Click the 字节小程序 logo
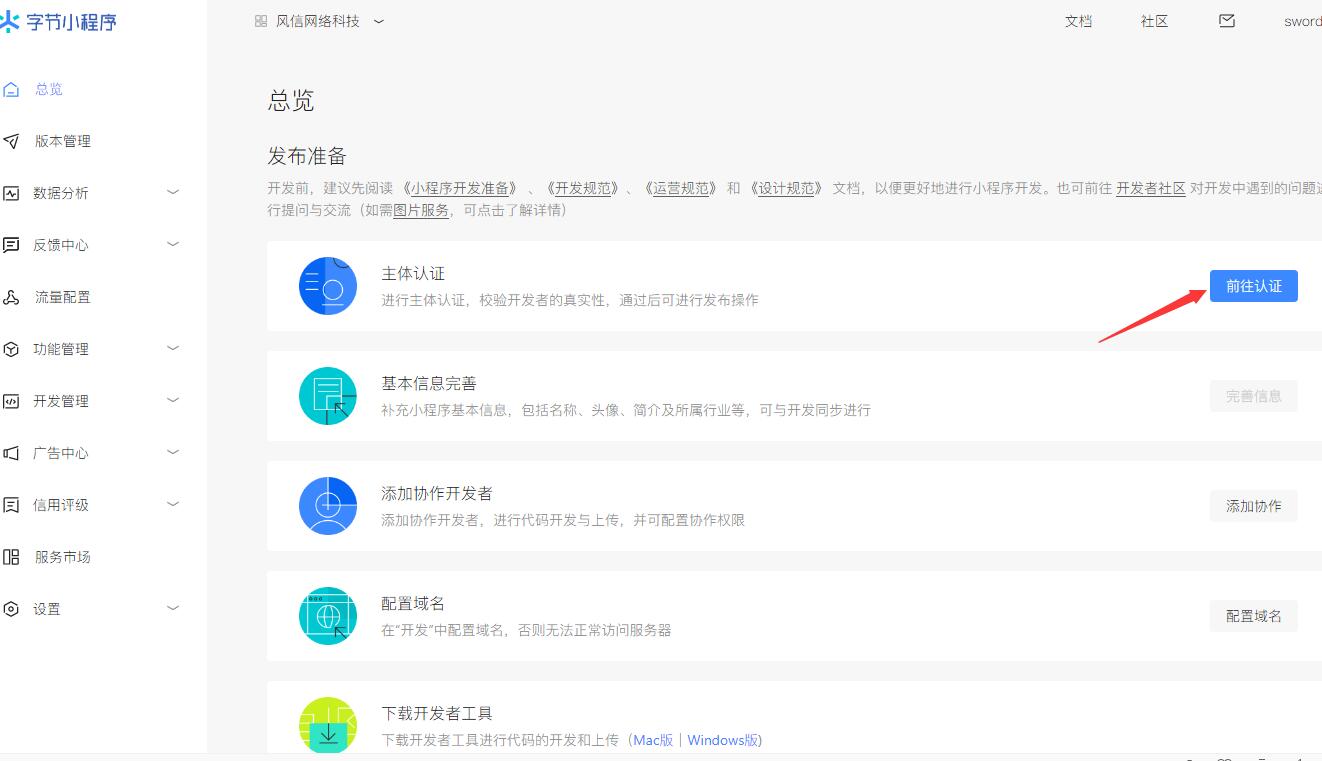The height and width of the screenshot is (761, 1322). tap(60, 22)
